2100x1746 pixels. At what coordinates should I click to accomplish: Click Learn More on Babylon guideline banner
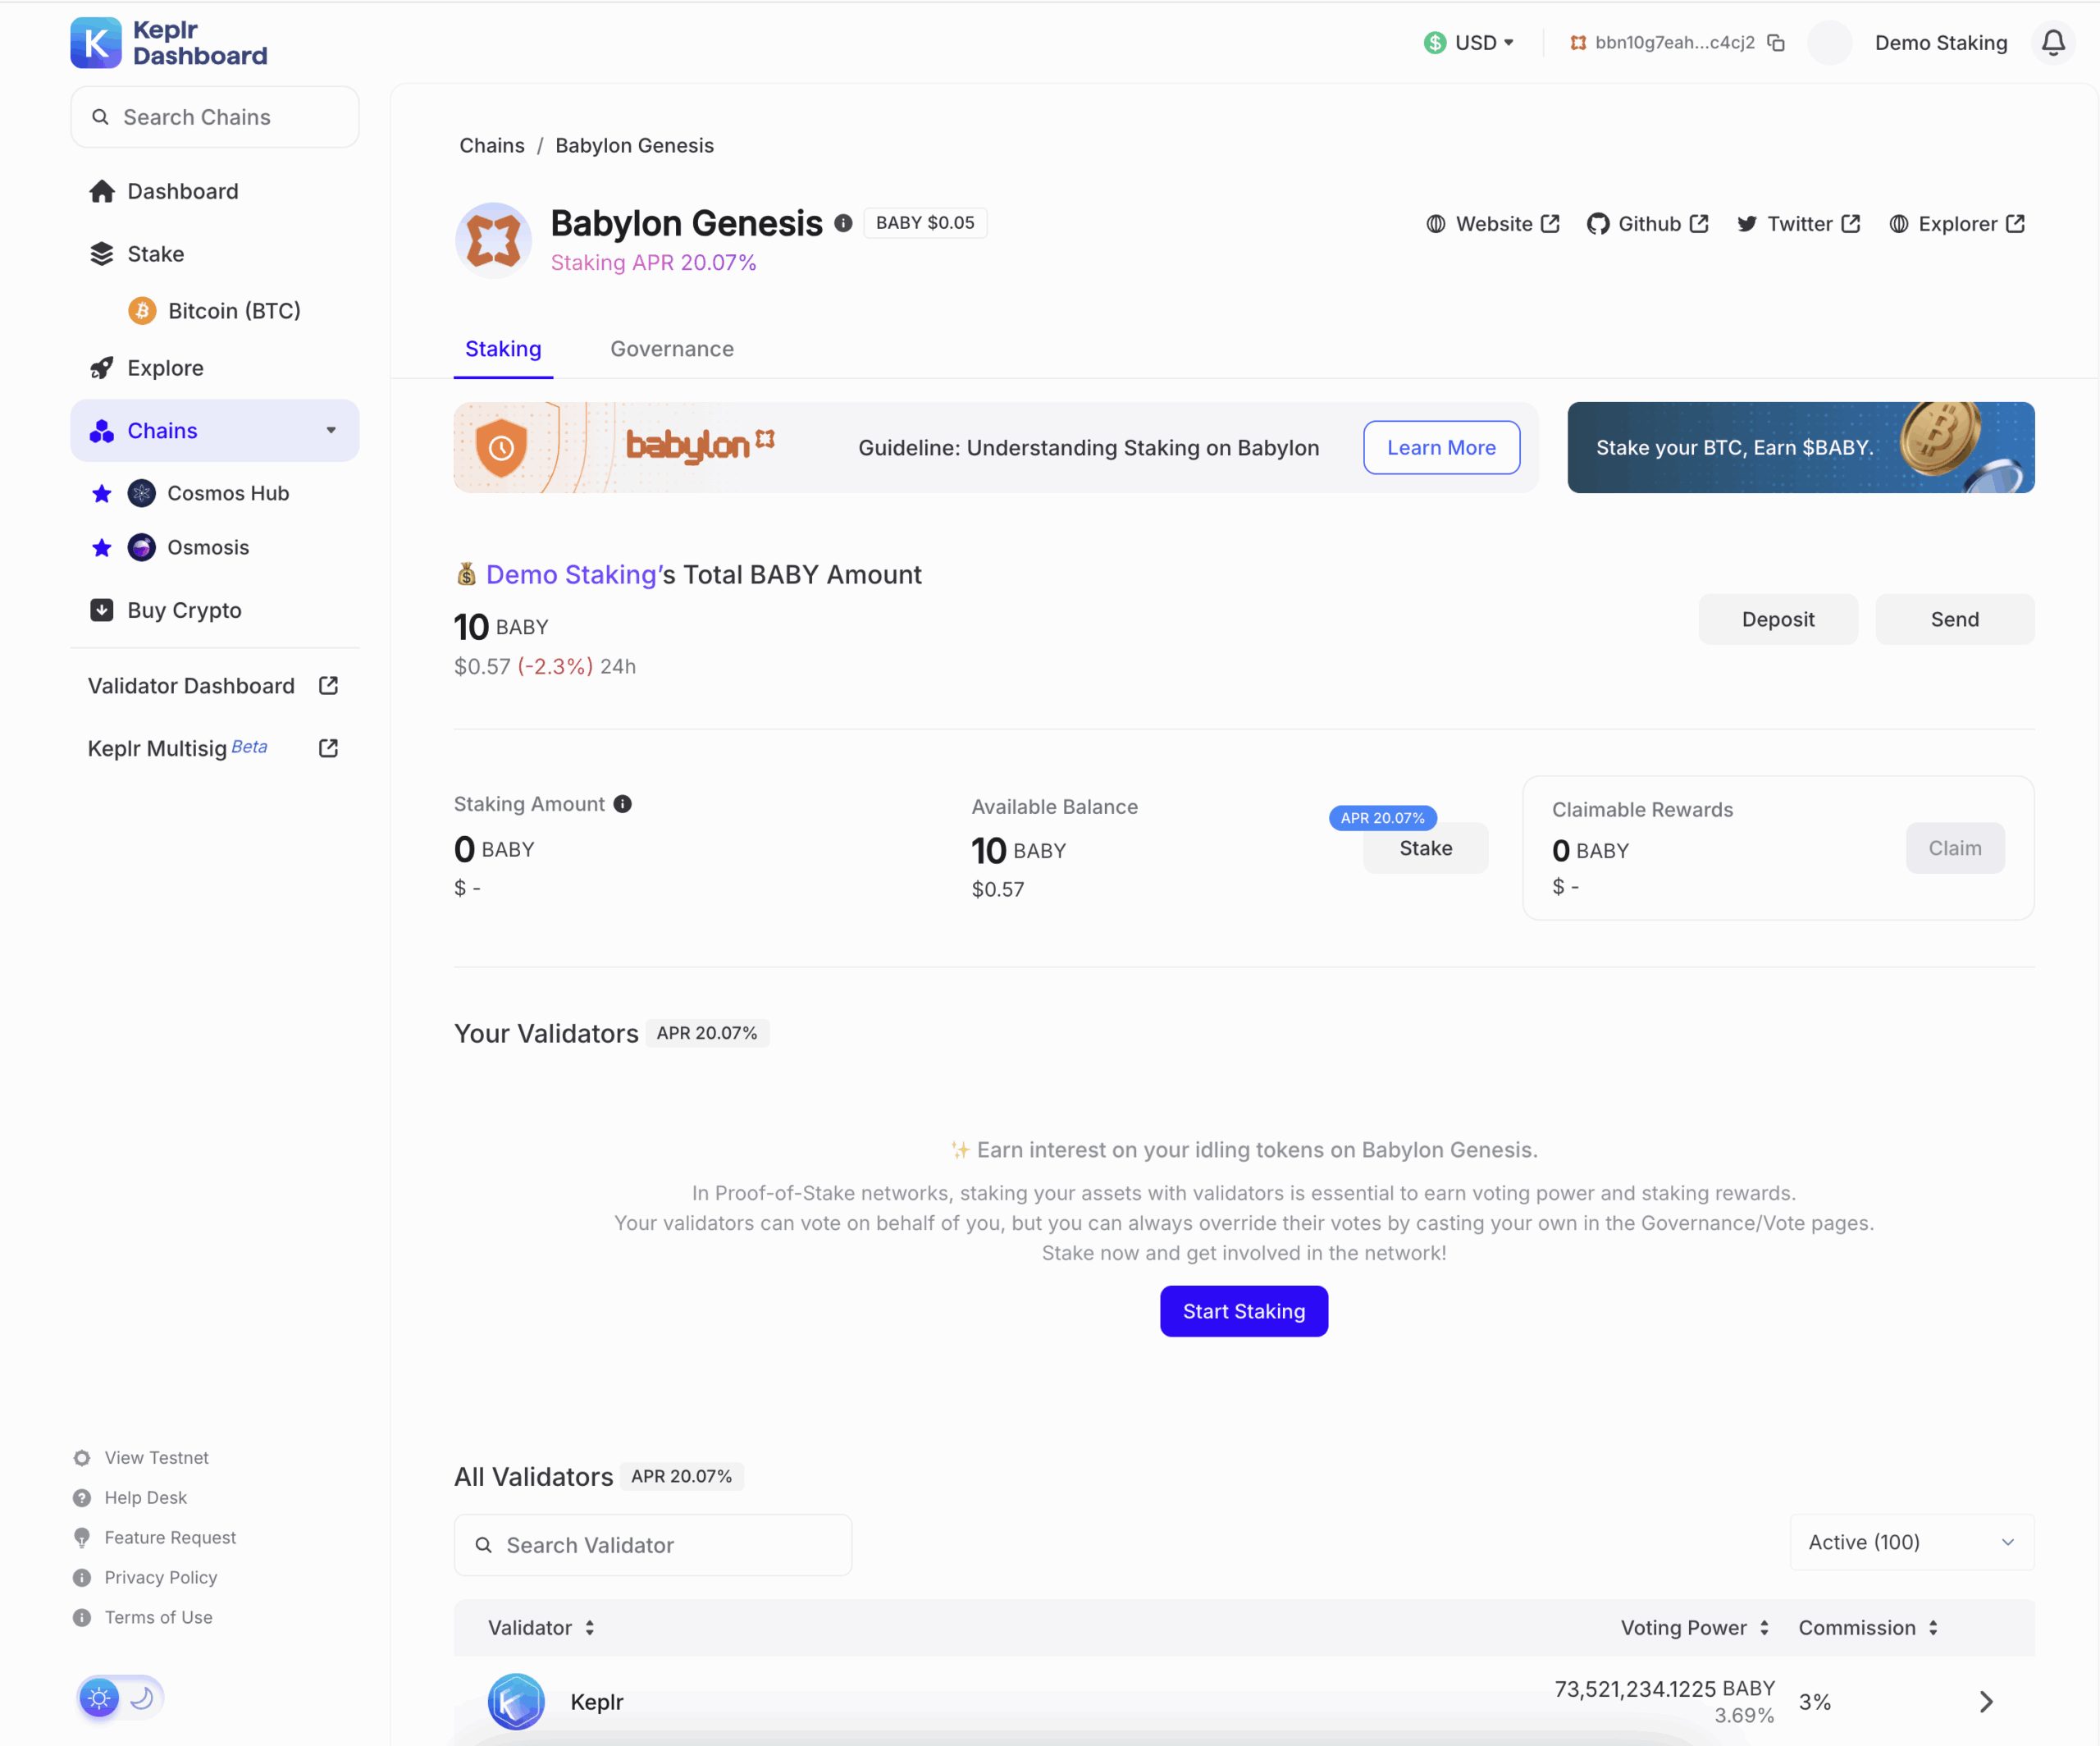(1441, 448)
